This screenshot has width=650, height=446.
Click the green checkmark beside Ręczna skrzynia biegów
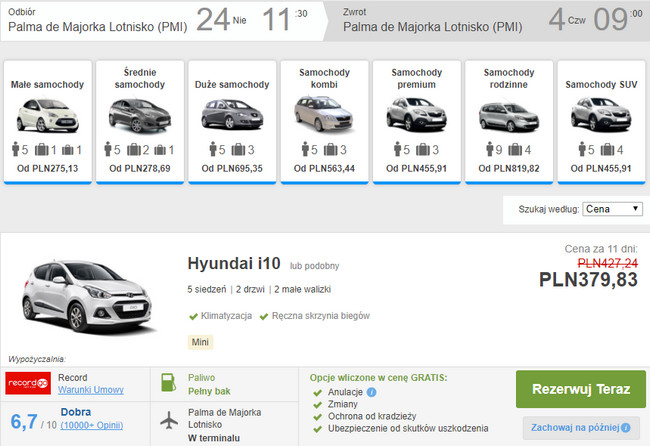(x=264, y=317)
